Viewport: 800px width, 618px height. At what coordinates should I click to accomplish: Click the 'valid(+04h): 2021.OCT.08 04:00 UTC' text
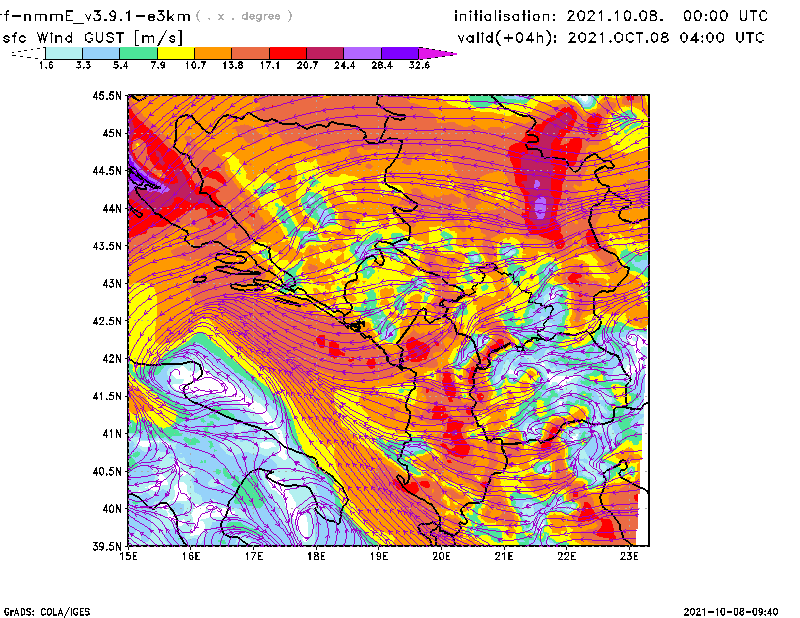click(x=611, y=38)
